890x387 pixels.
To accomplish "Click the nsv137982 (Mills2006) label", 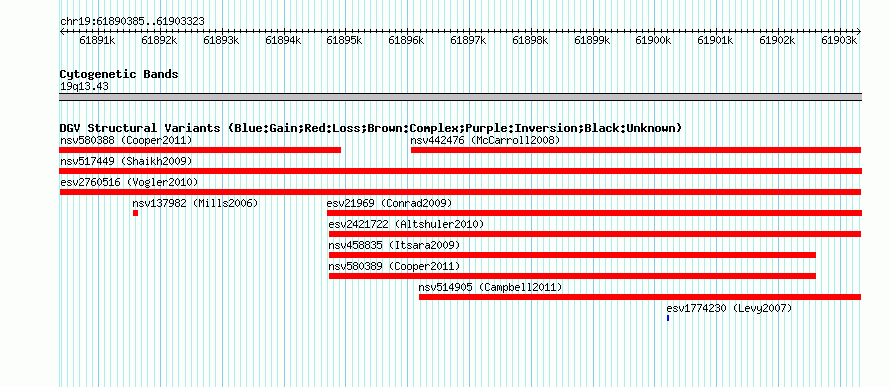I will (195, 203).
